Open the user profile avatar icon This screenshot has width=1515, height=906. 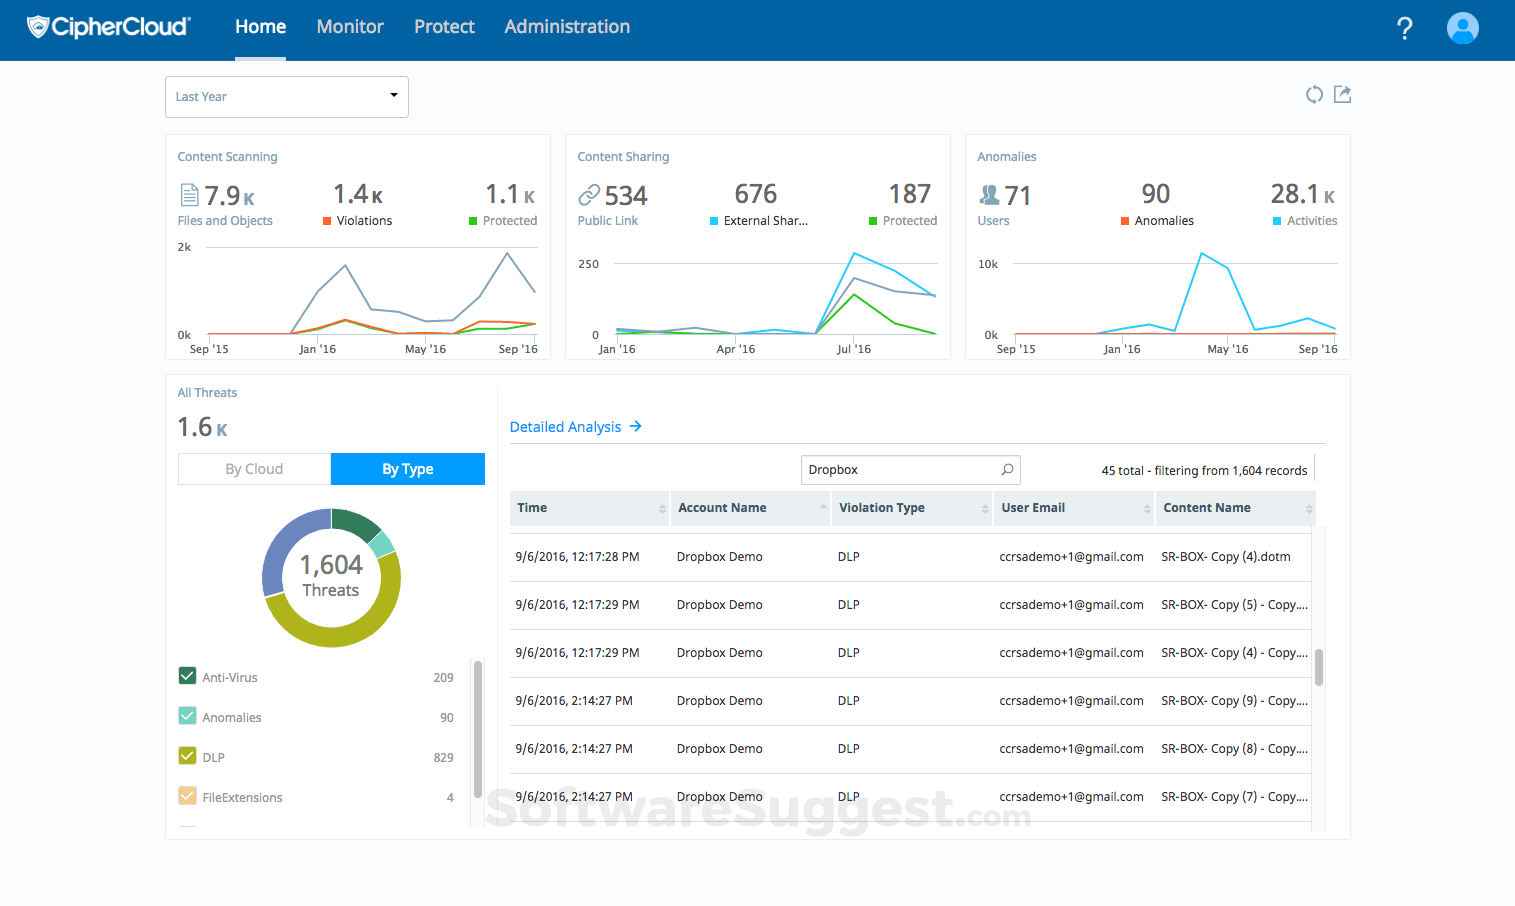1462,28
